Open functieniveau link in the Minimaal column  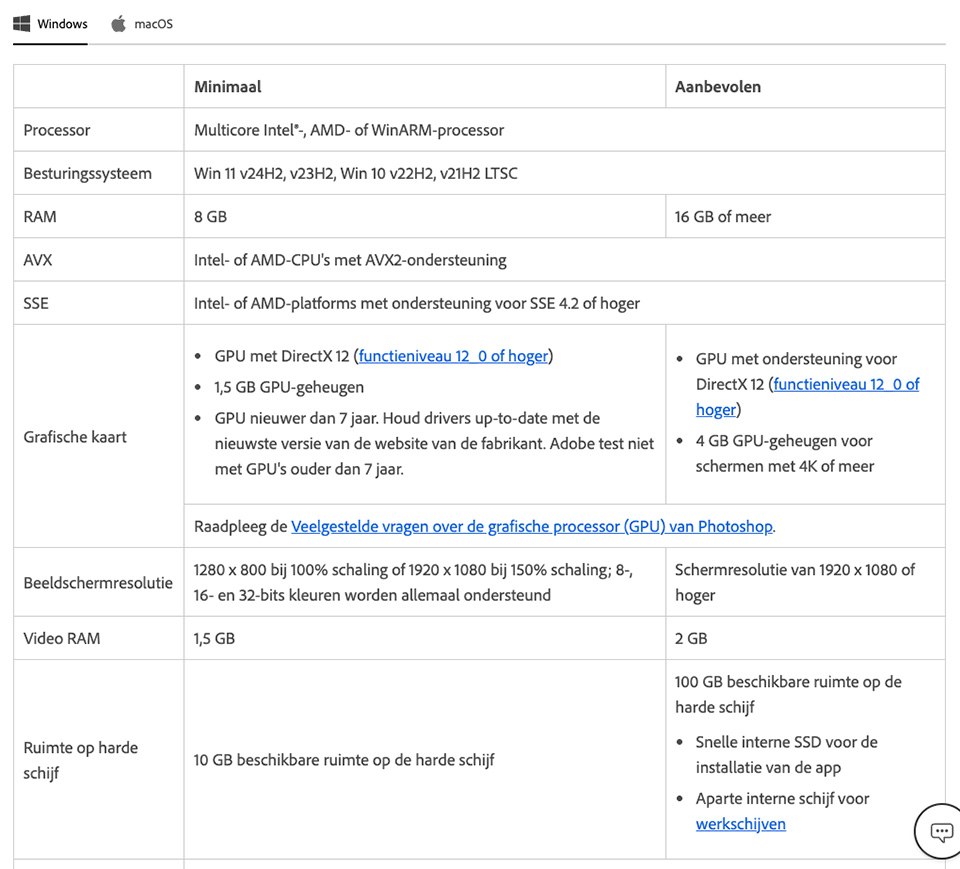coord(455,356)
